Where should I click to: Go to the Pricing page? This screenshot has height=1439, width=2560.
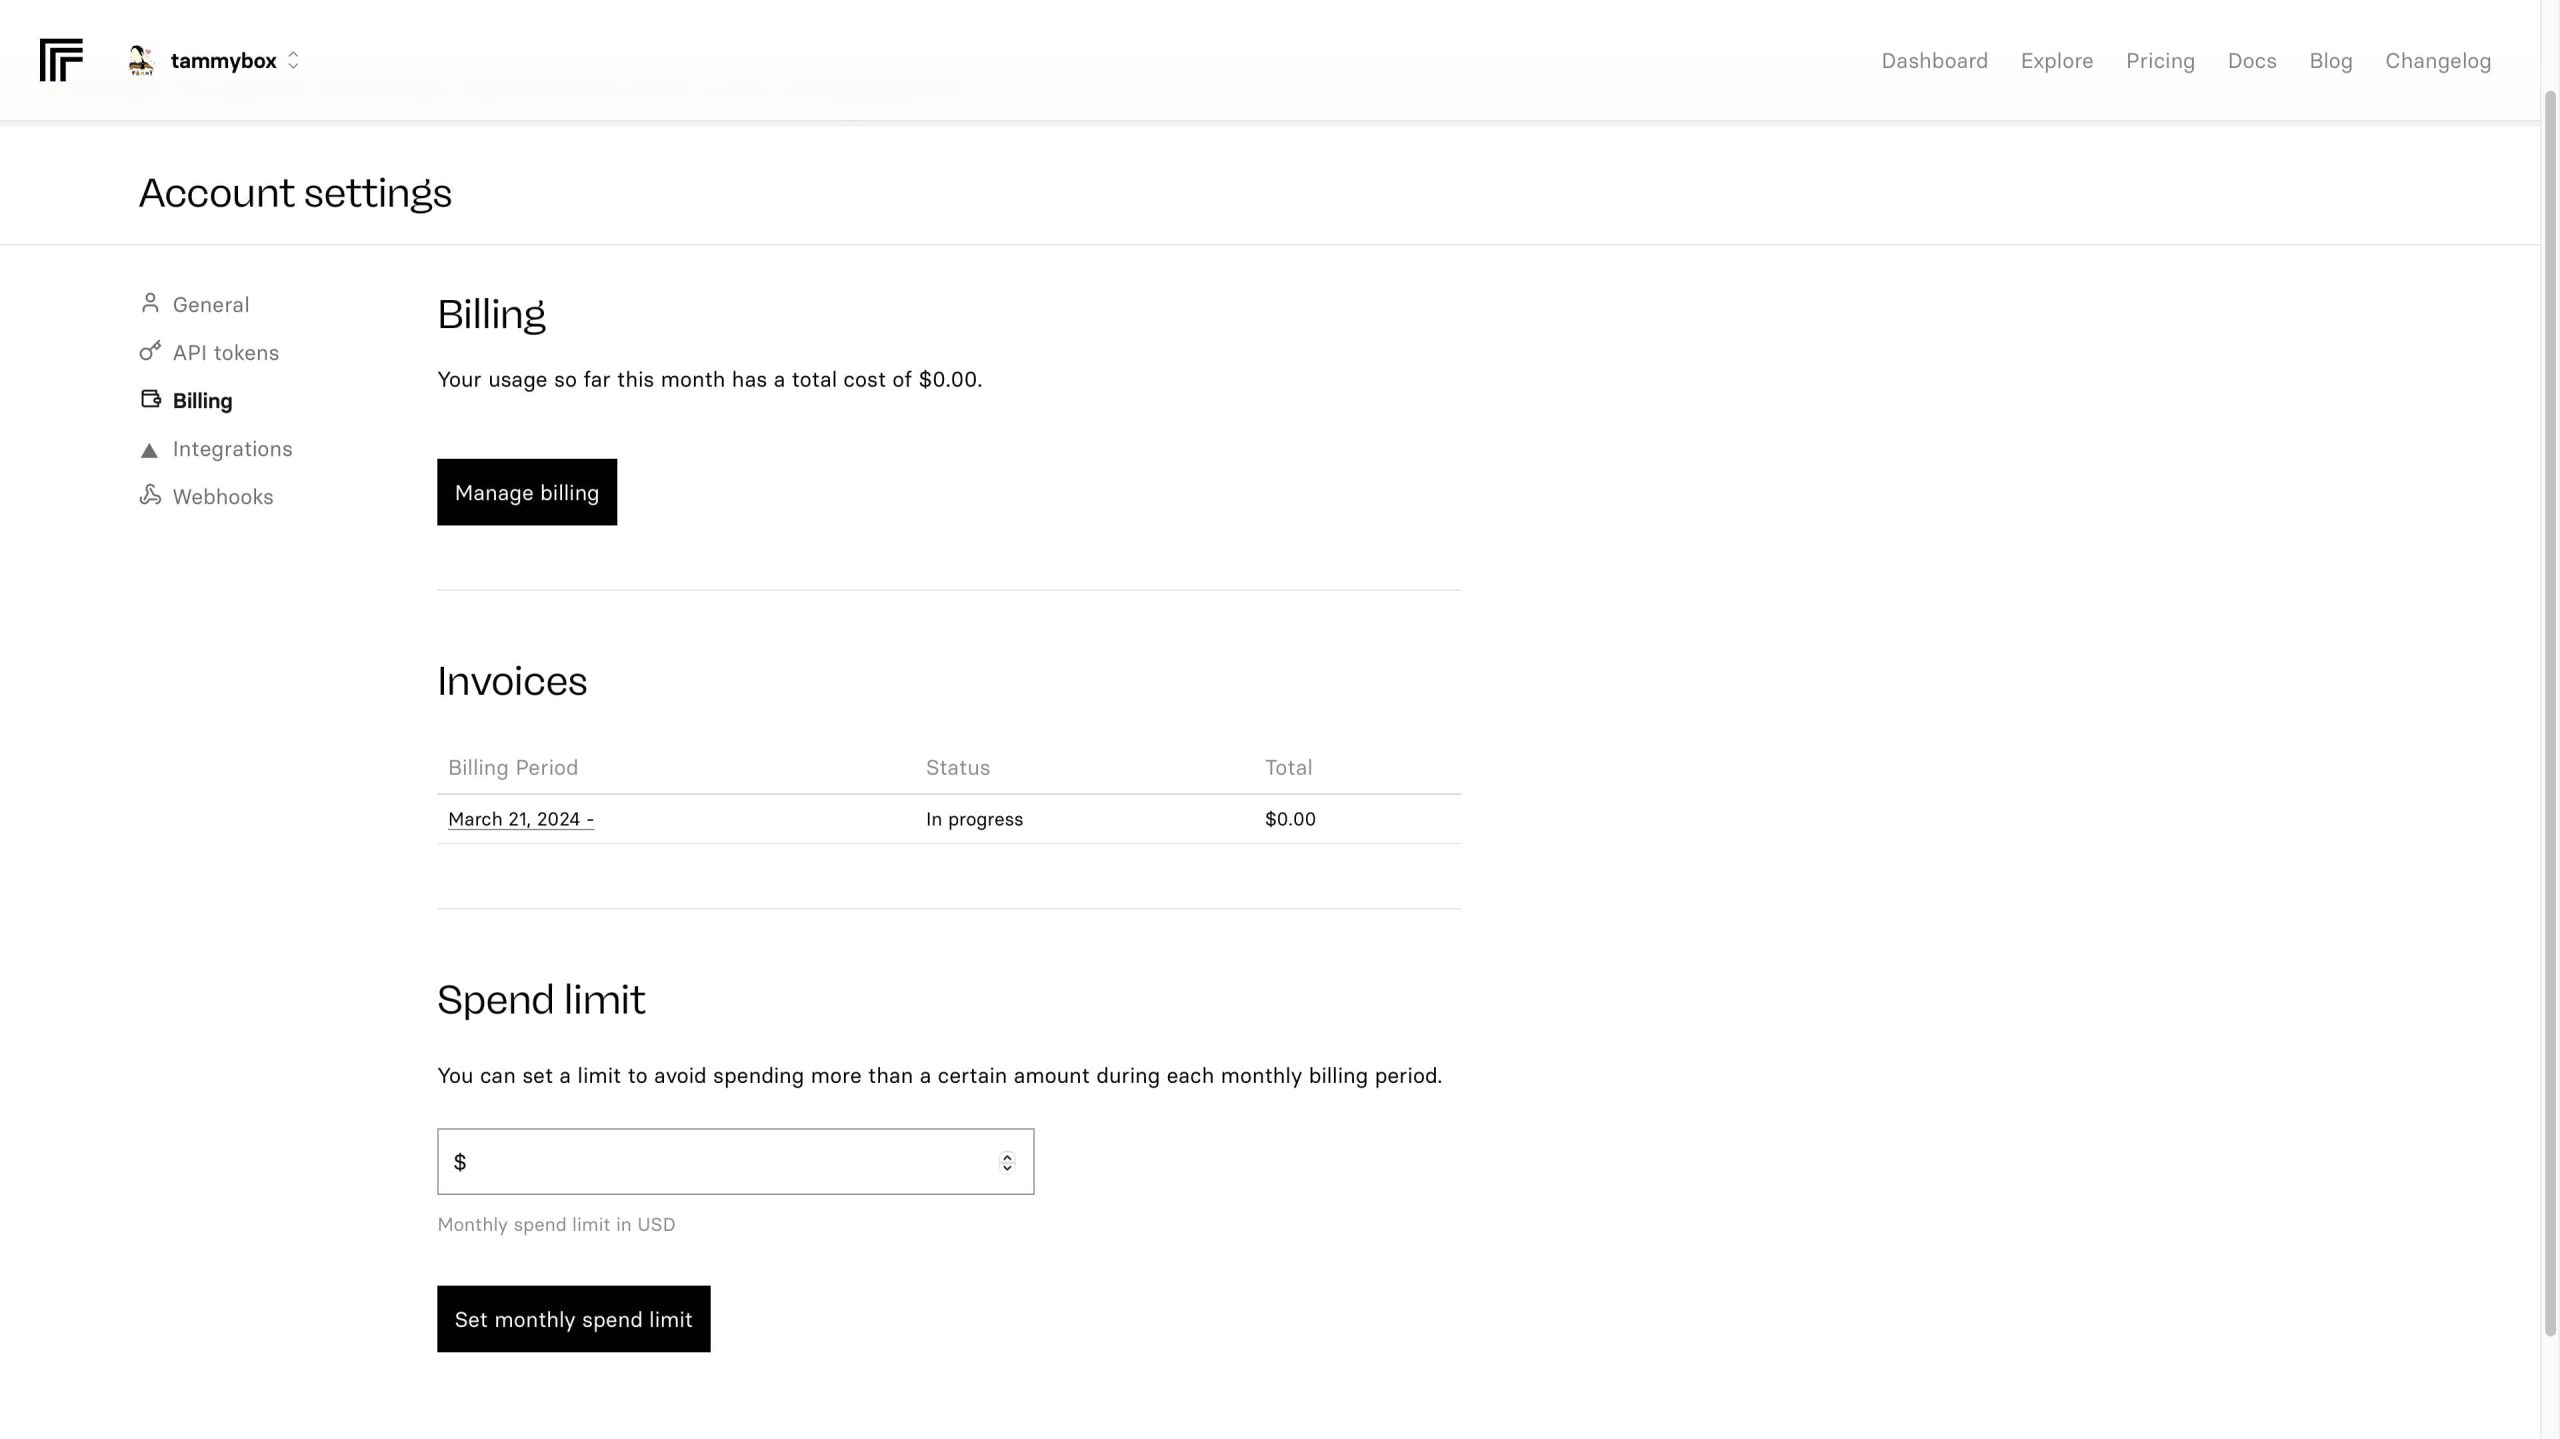click(x=2160, y=60)
